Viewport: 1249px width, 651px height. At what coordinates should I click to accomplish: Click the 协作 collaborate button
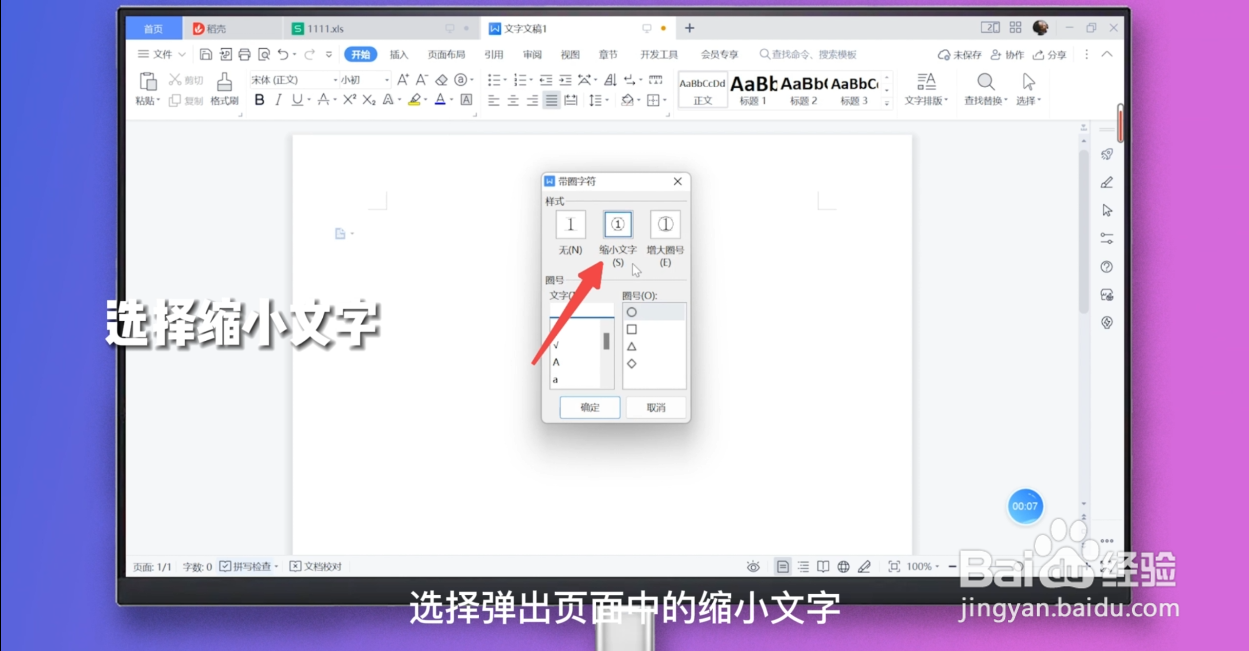pyautogui.click(x=1008, y=54)
